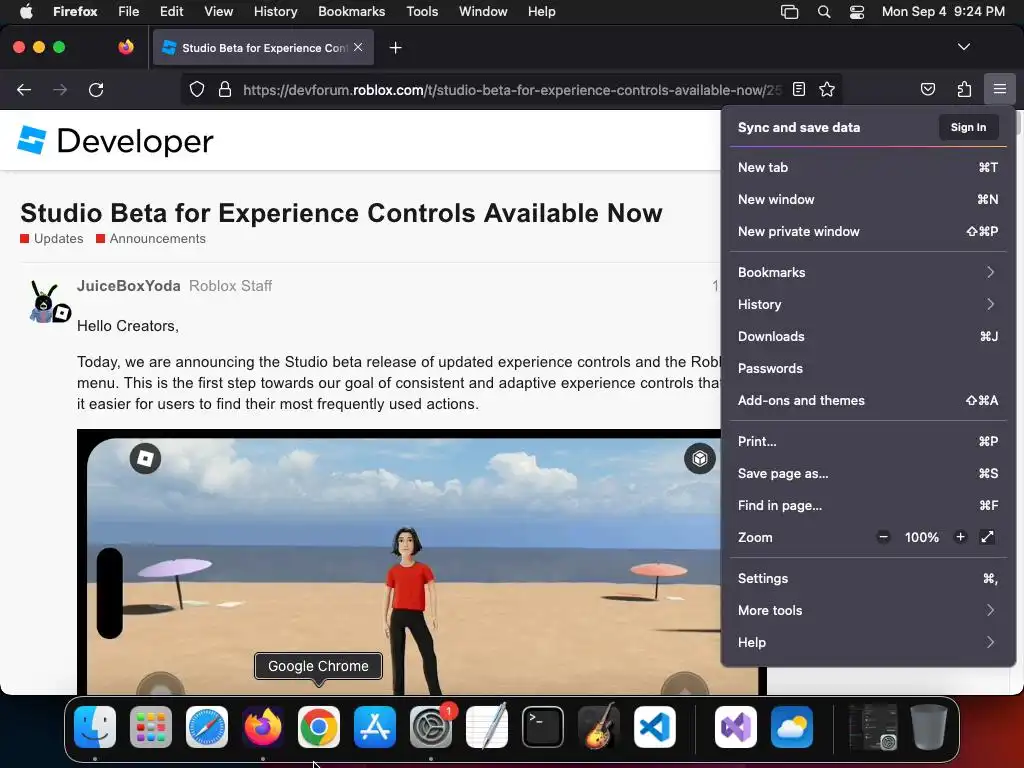This screenshot has width=1024, height=768.
Task: Reset zoom via 100% label
Action: tap(921, 537)
